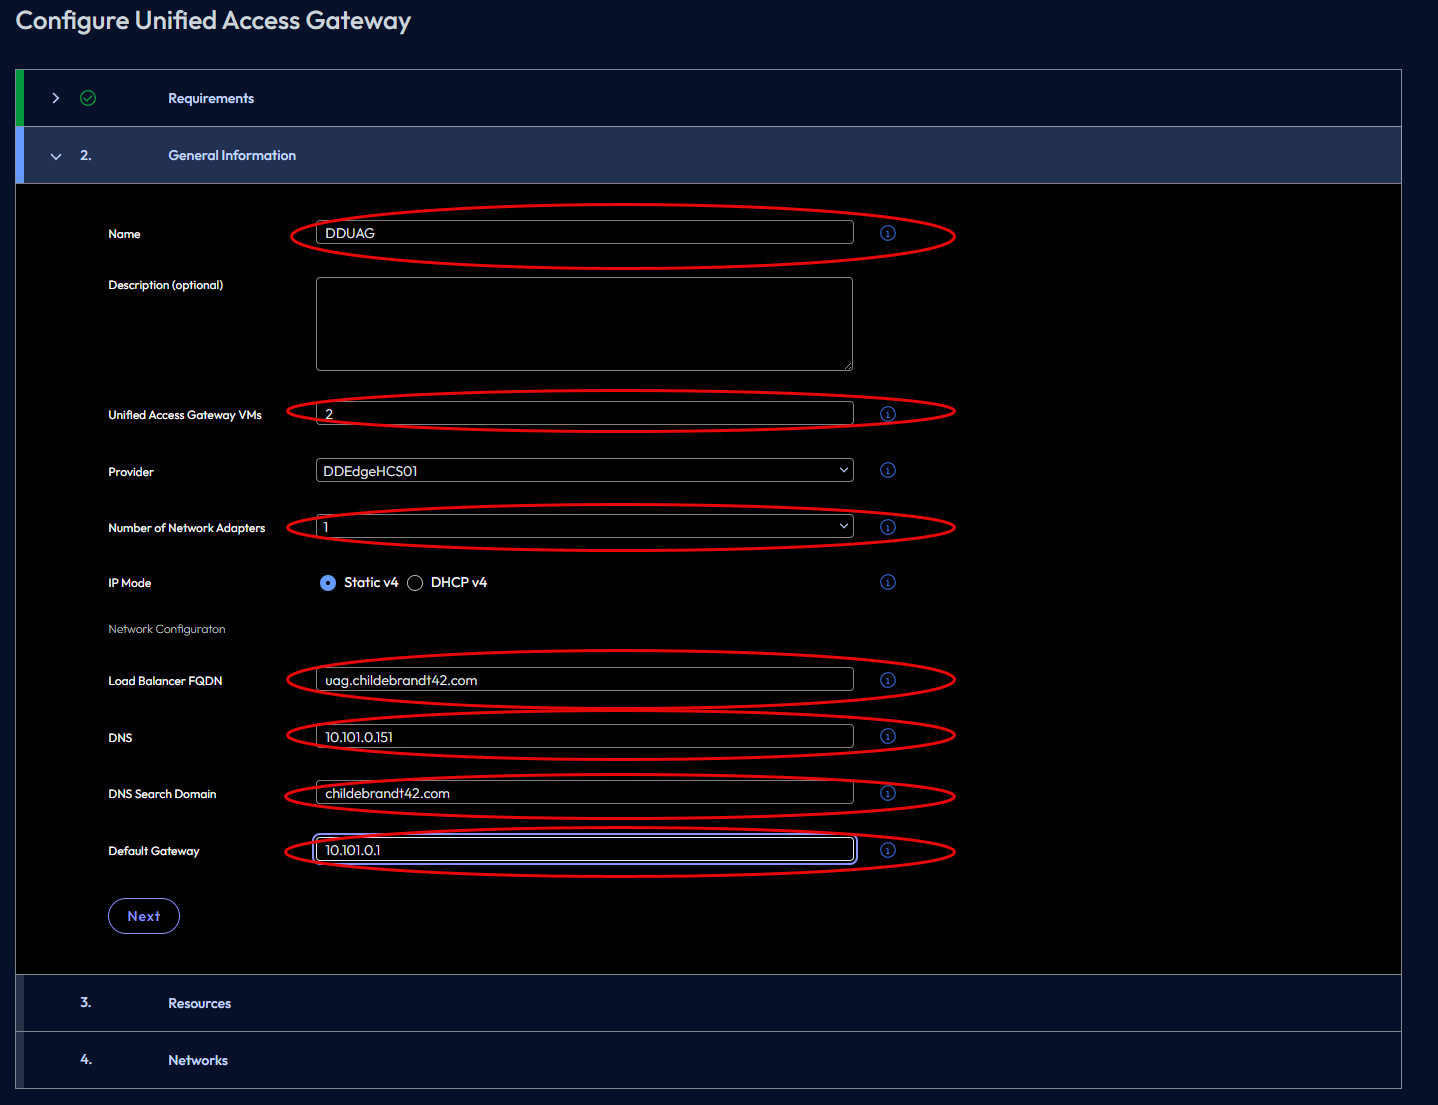Open the Networks step section
The height and width of the screenshot is (1105, 1438).
pos(198,1060)
